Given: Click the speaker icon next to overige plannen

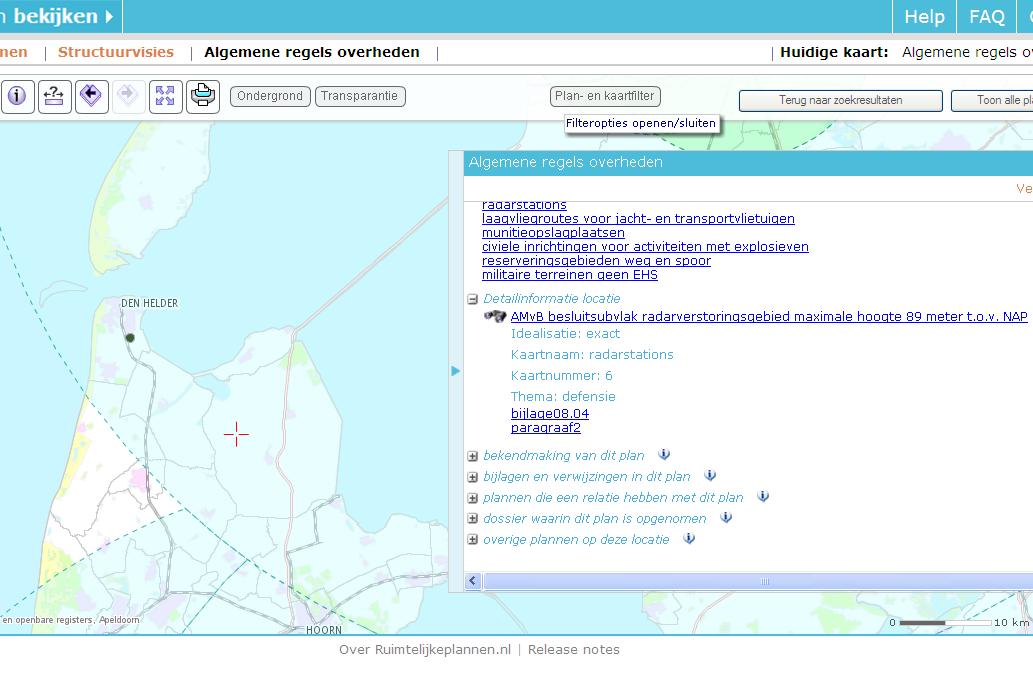Looking at the screenshot, I should [x=687, y=538].
